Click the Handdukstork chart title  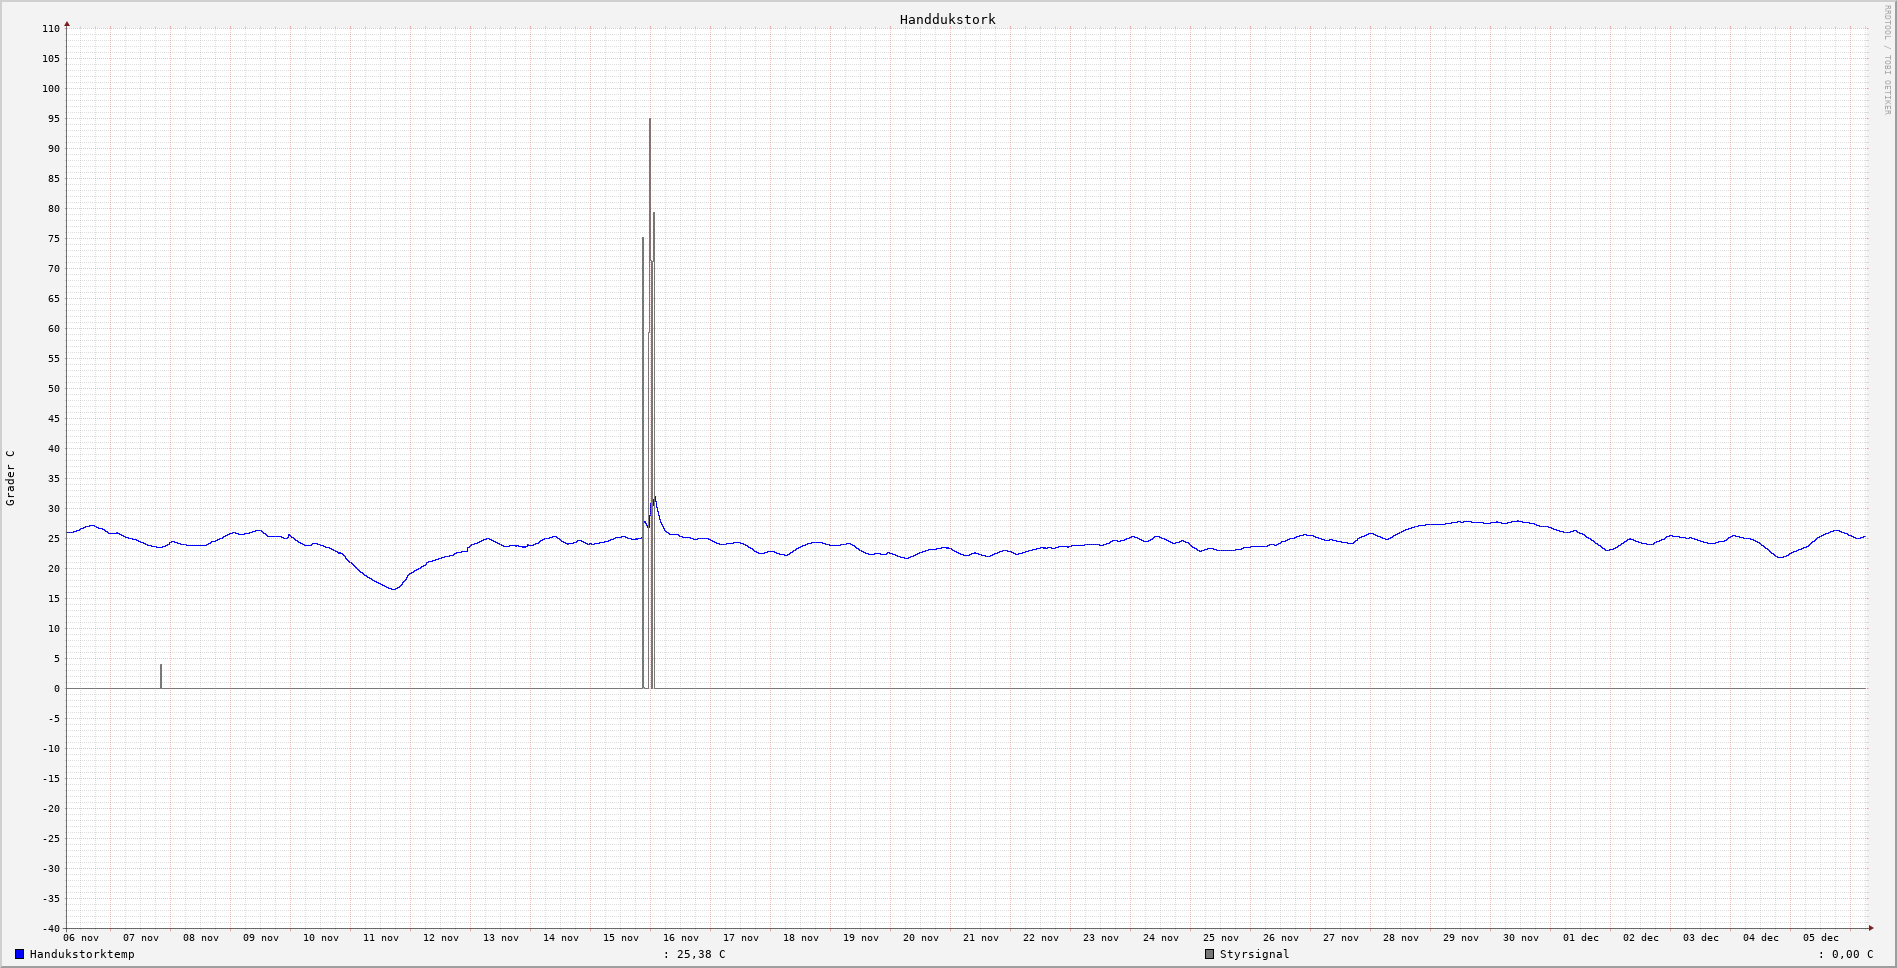pyautogui.click(x=947, y=19)
